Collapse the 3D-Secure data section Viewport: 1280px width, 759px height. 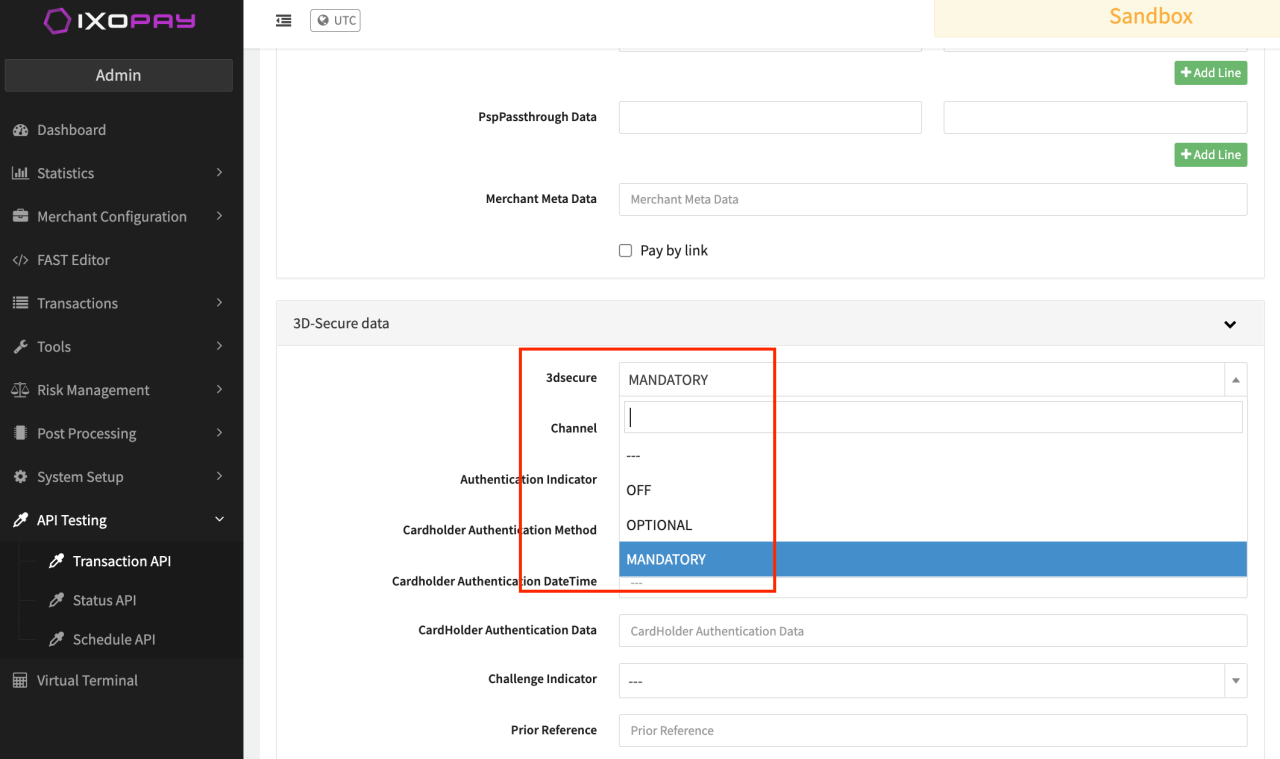(1230, 324)
